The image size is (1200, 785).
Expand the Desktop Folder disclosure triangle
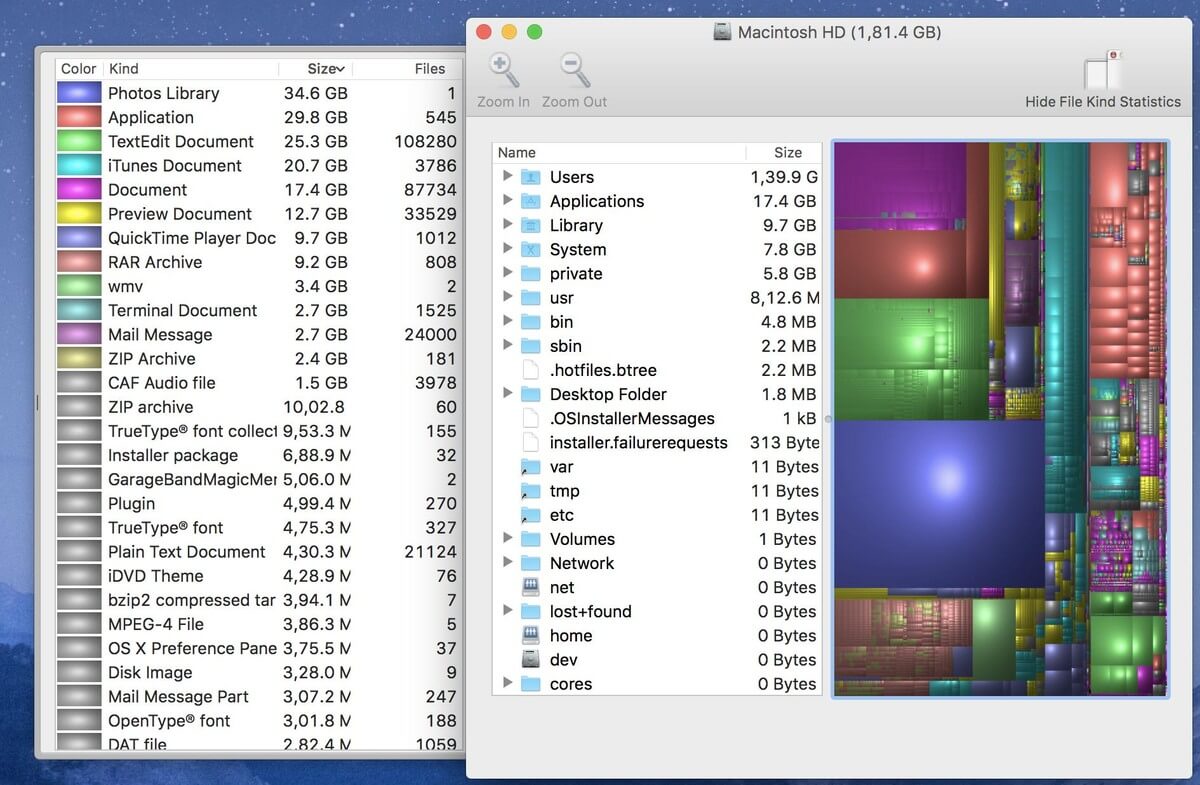507,393
